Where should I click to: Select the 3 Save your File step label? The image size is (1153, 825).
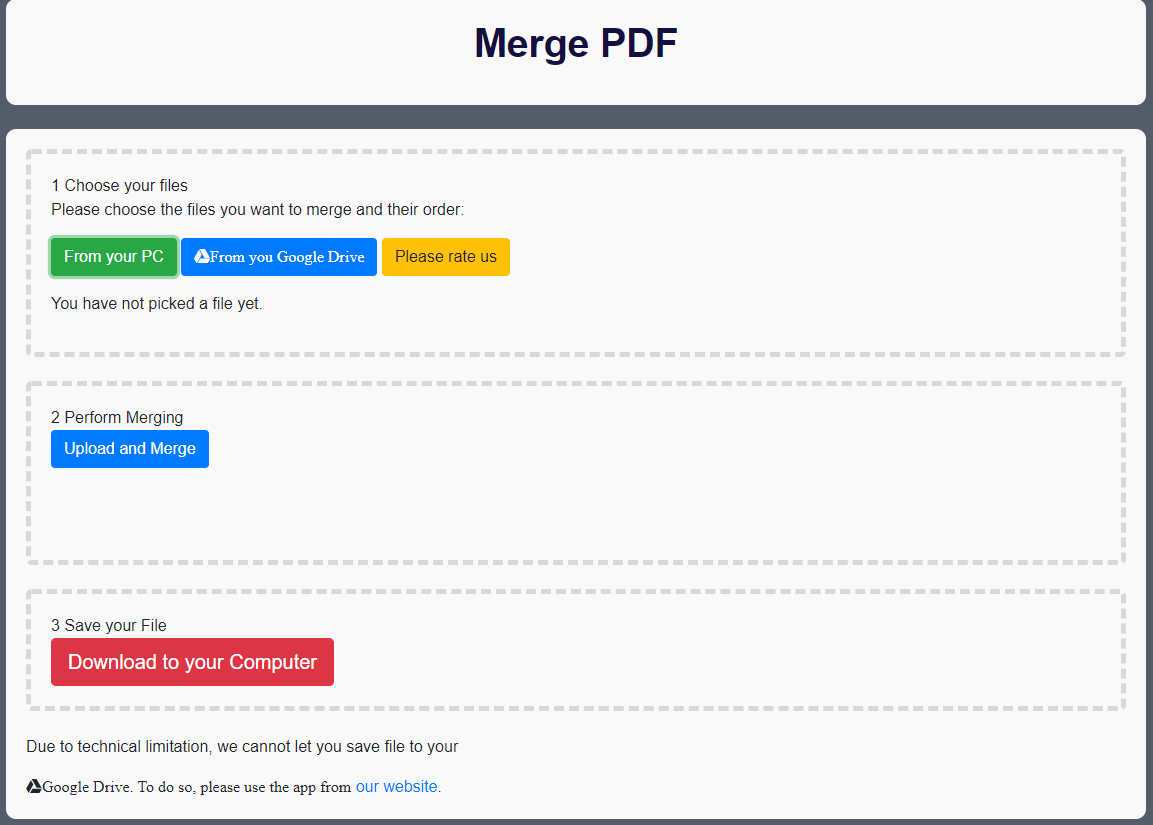(x=109, y=625)
